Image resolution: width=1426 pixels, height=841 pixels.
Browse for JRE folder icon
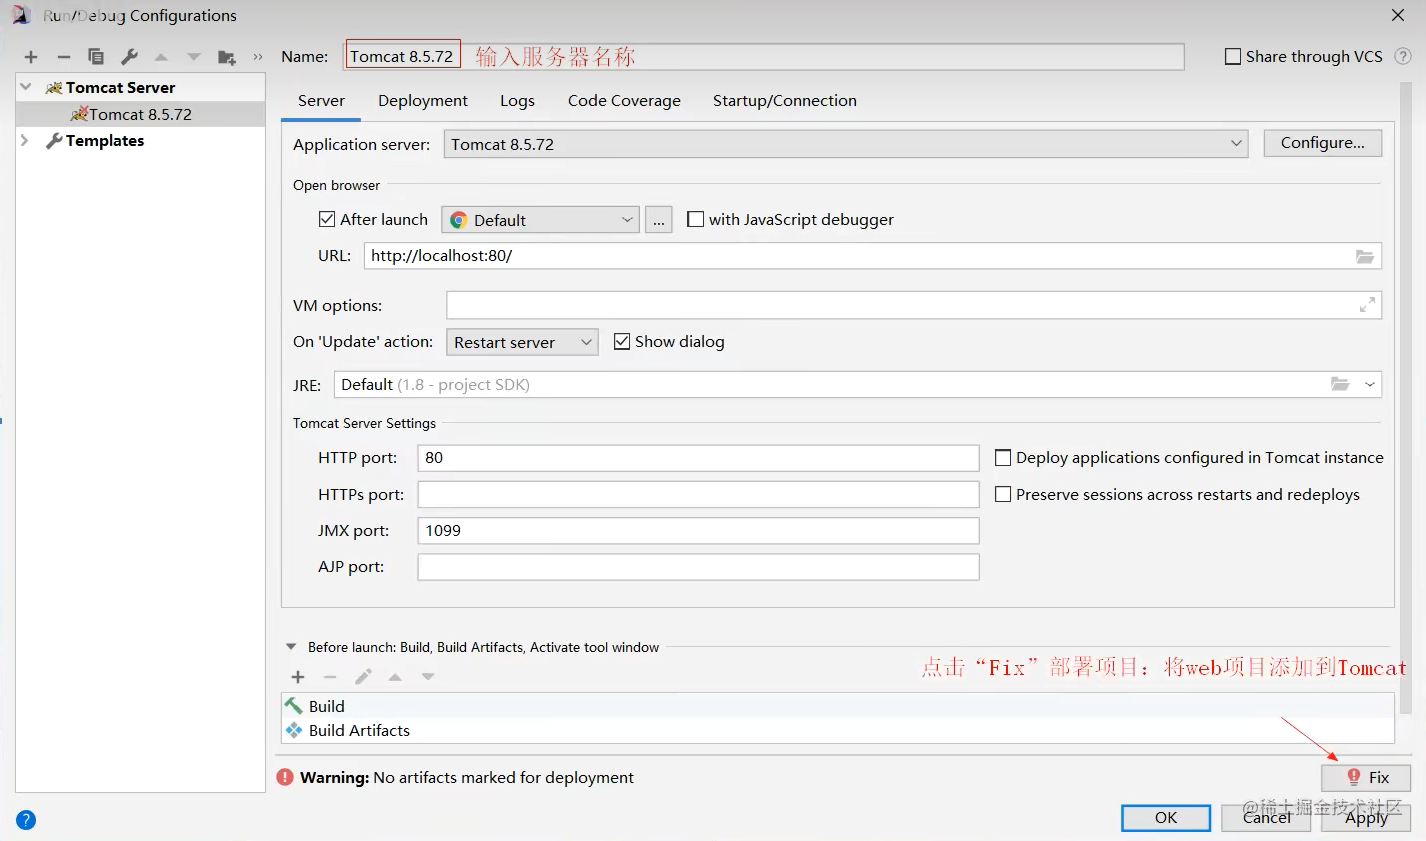[1340, 384]
